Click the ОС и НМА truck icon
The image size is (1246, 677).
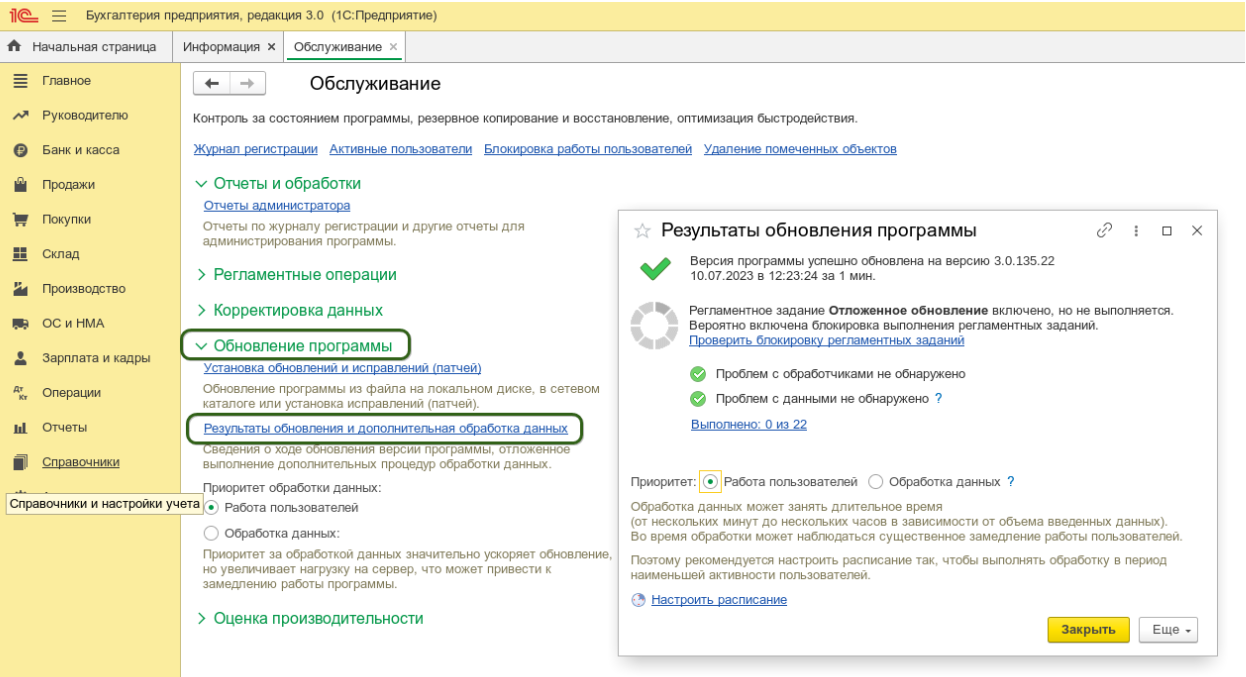tap(20, 323)
